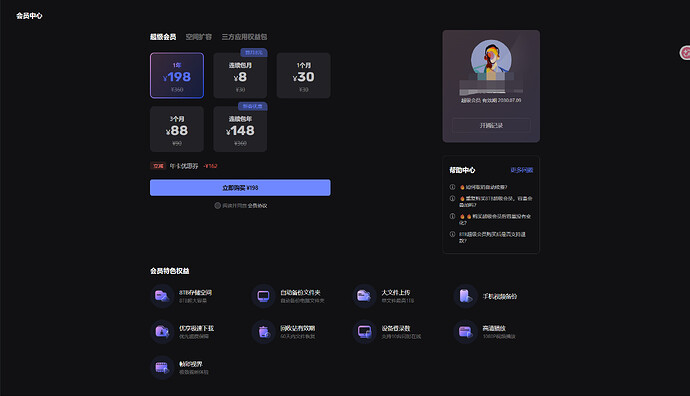Switch to the 空间扩容 tab
Screen dimensions: 690x396
coord(198,37)
